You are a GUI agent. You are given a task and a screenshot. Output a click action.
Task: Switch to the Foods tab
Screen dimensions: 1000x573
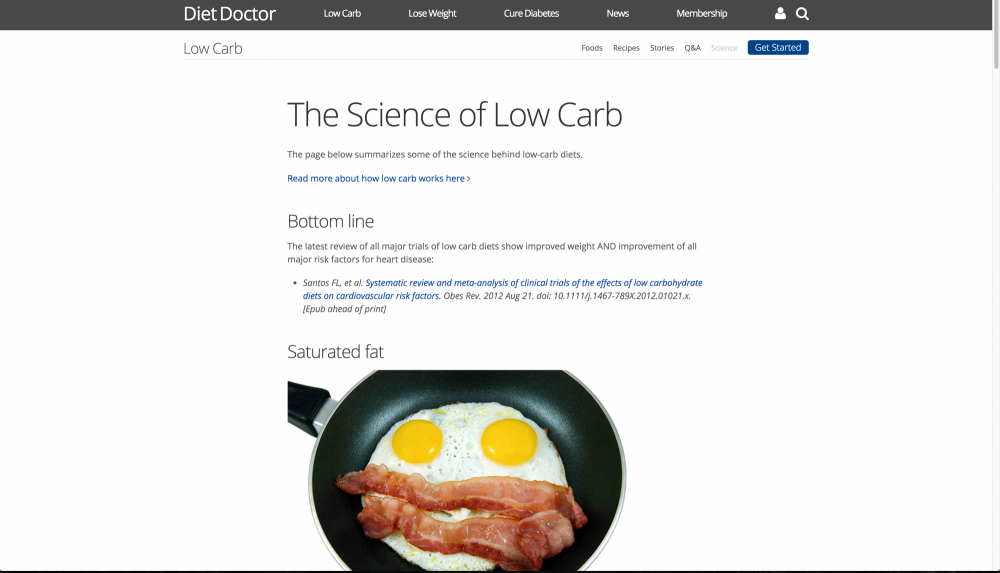(x=592, y=48)
